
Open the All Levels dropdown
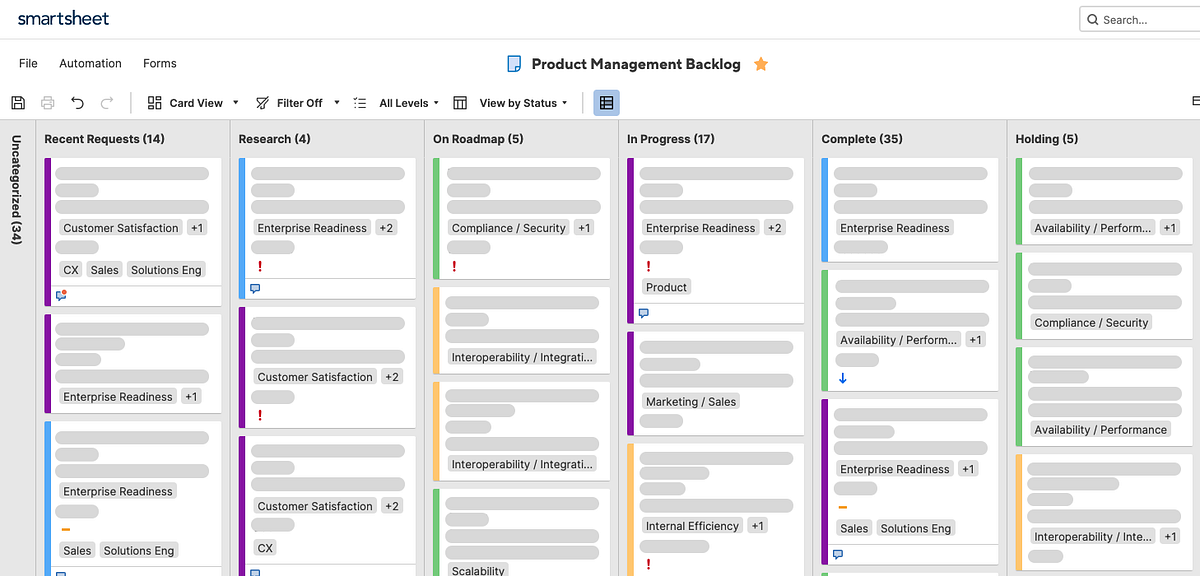[x=404, y=102]
